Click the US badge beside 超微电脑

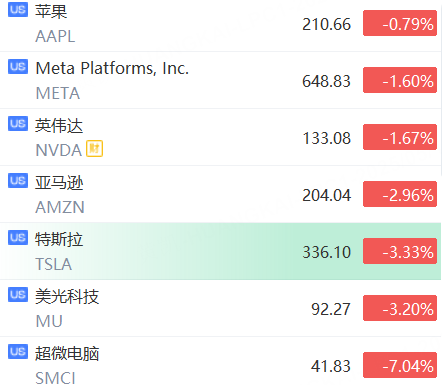click(x=18, y=352)
